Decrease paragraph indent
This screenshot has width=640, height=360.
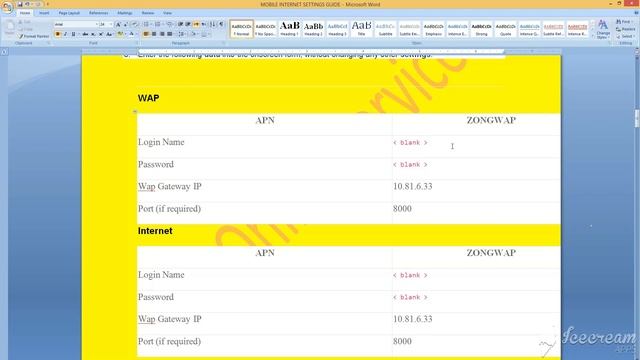point(180,24)
